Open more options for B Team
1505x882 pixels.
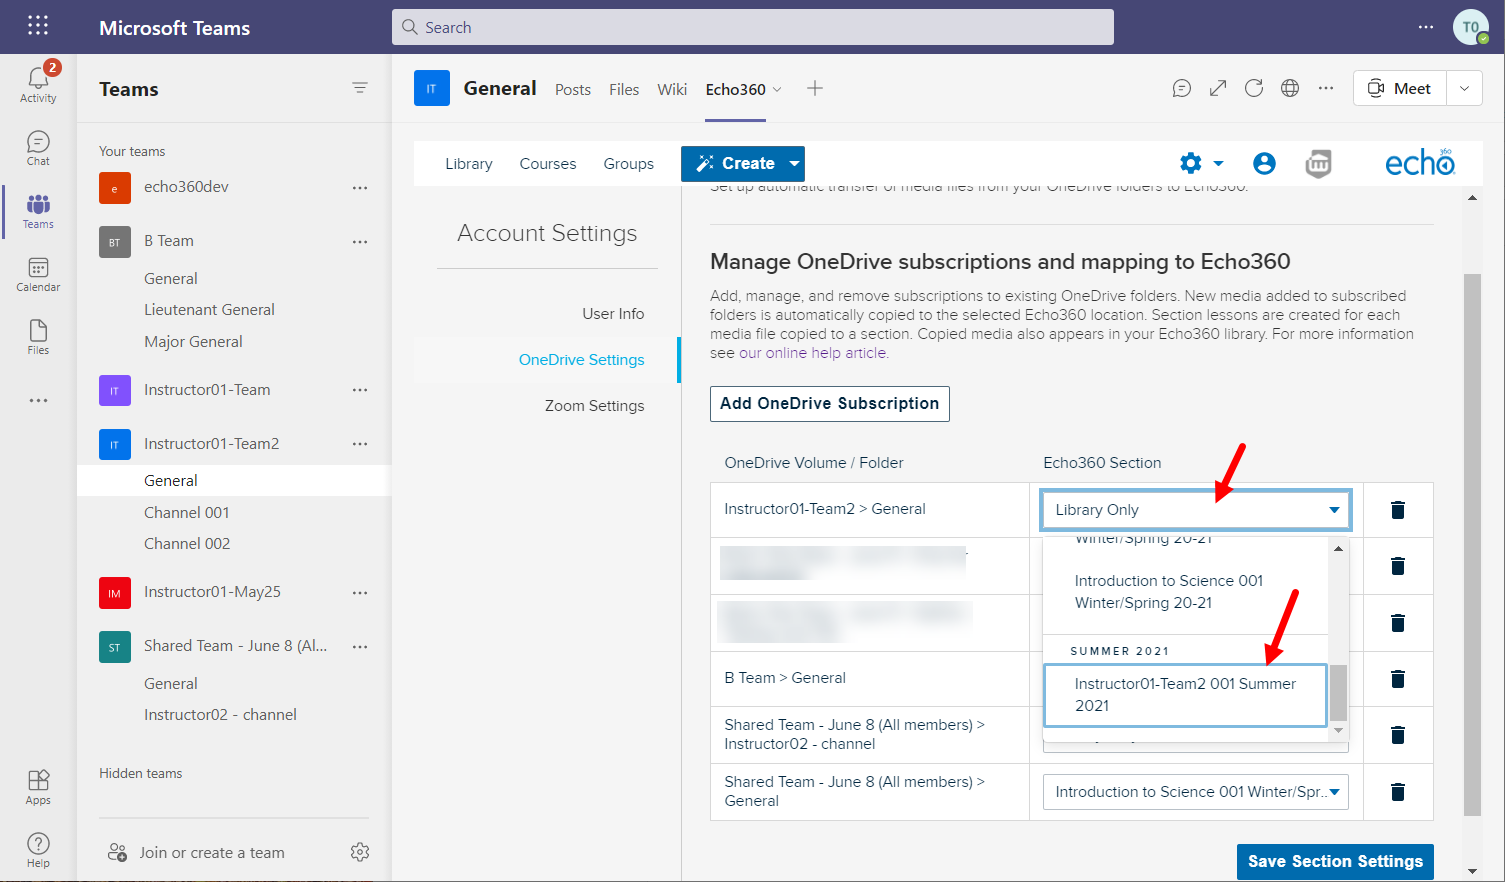(x=360, y=242)
